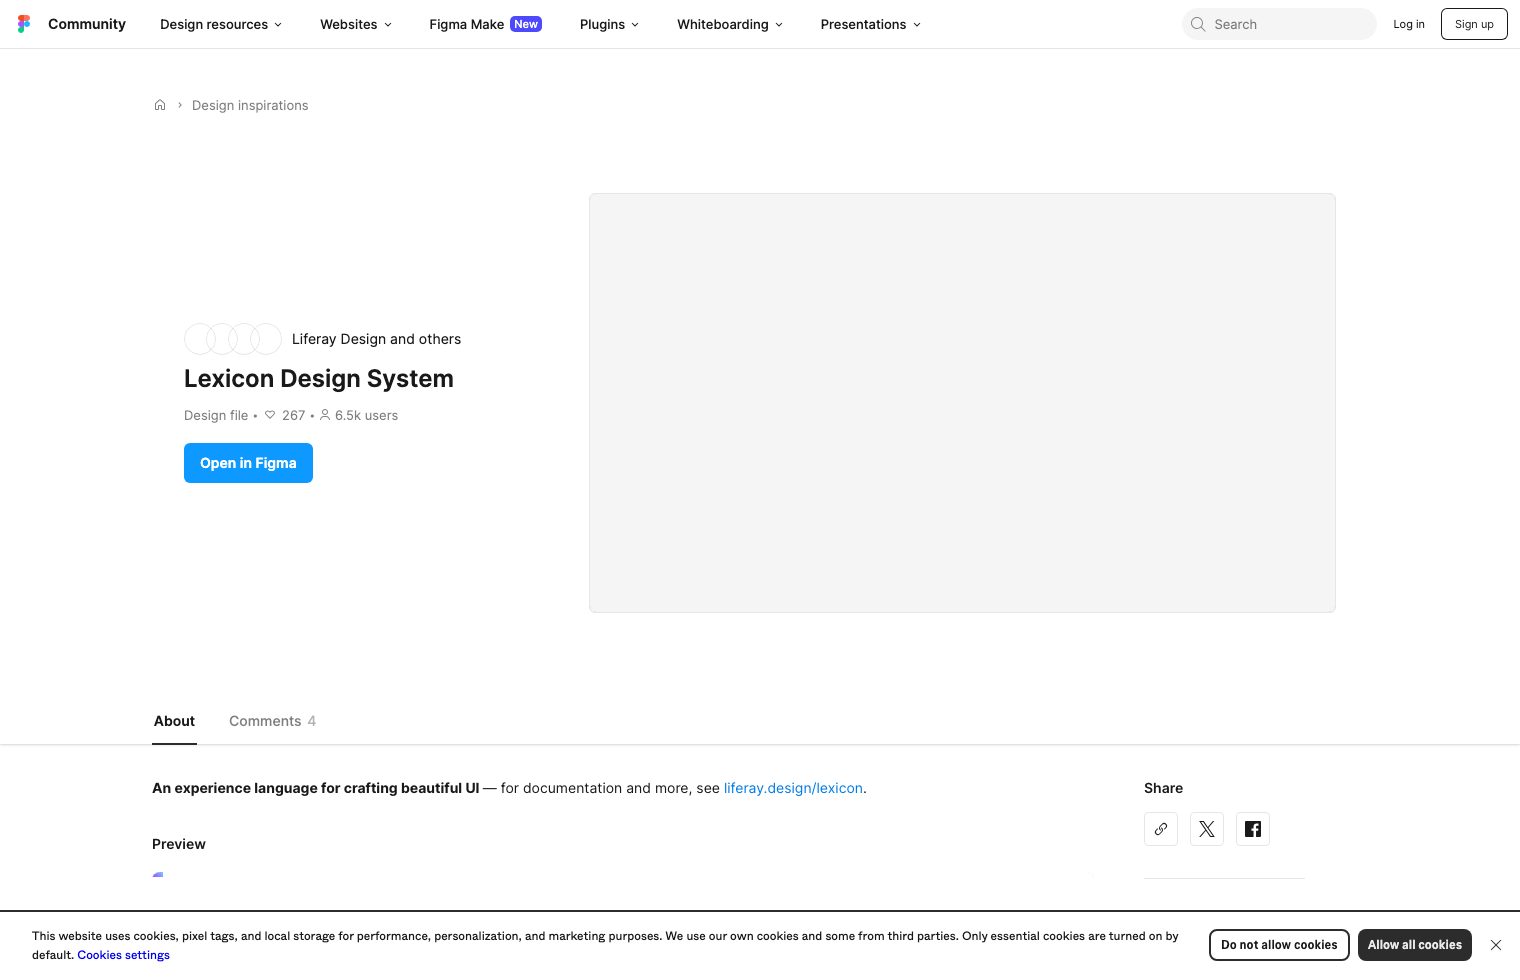Image resolution: width=1520 pixels, height=980 pixels.
Task: Click a Liferay Design contributor avatar
Action: coord(199,339)
